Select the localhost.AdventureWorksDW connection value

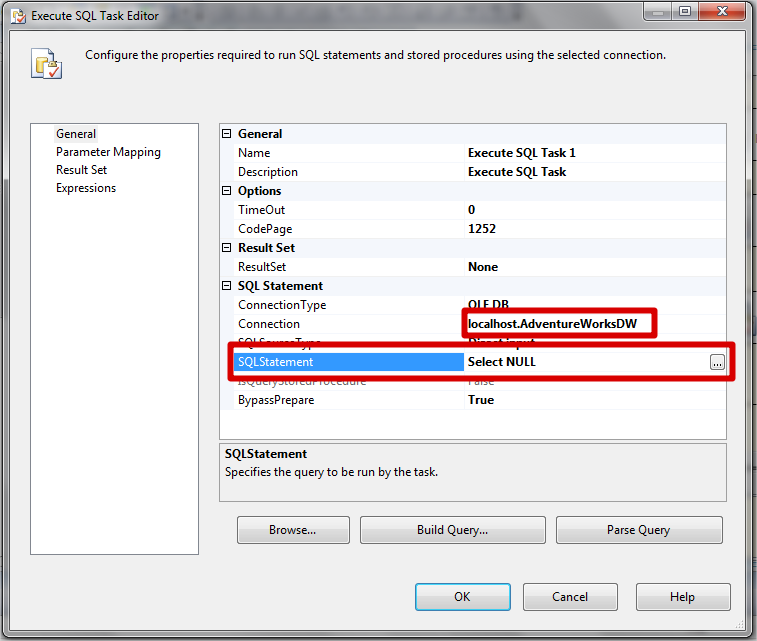pos(557,324)
